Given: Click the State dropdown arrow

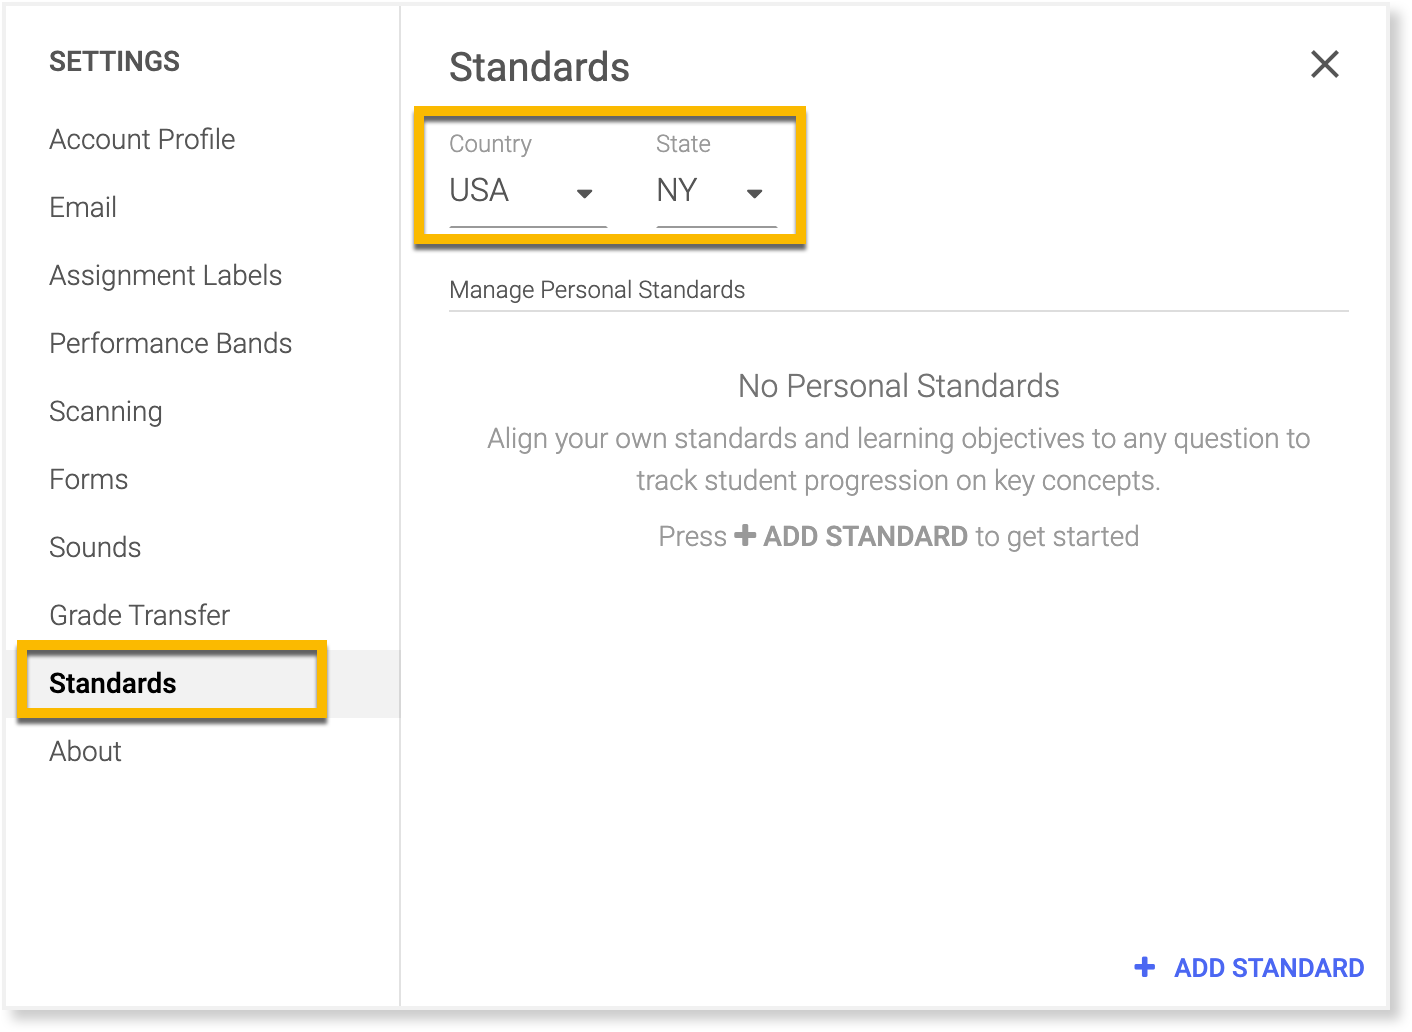Looking at the screenshot, I should [755, 193].
